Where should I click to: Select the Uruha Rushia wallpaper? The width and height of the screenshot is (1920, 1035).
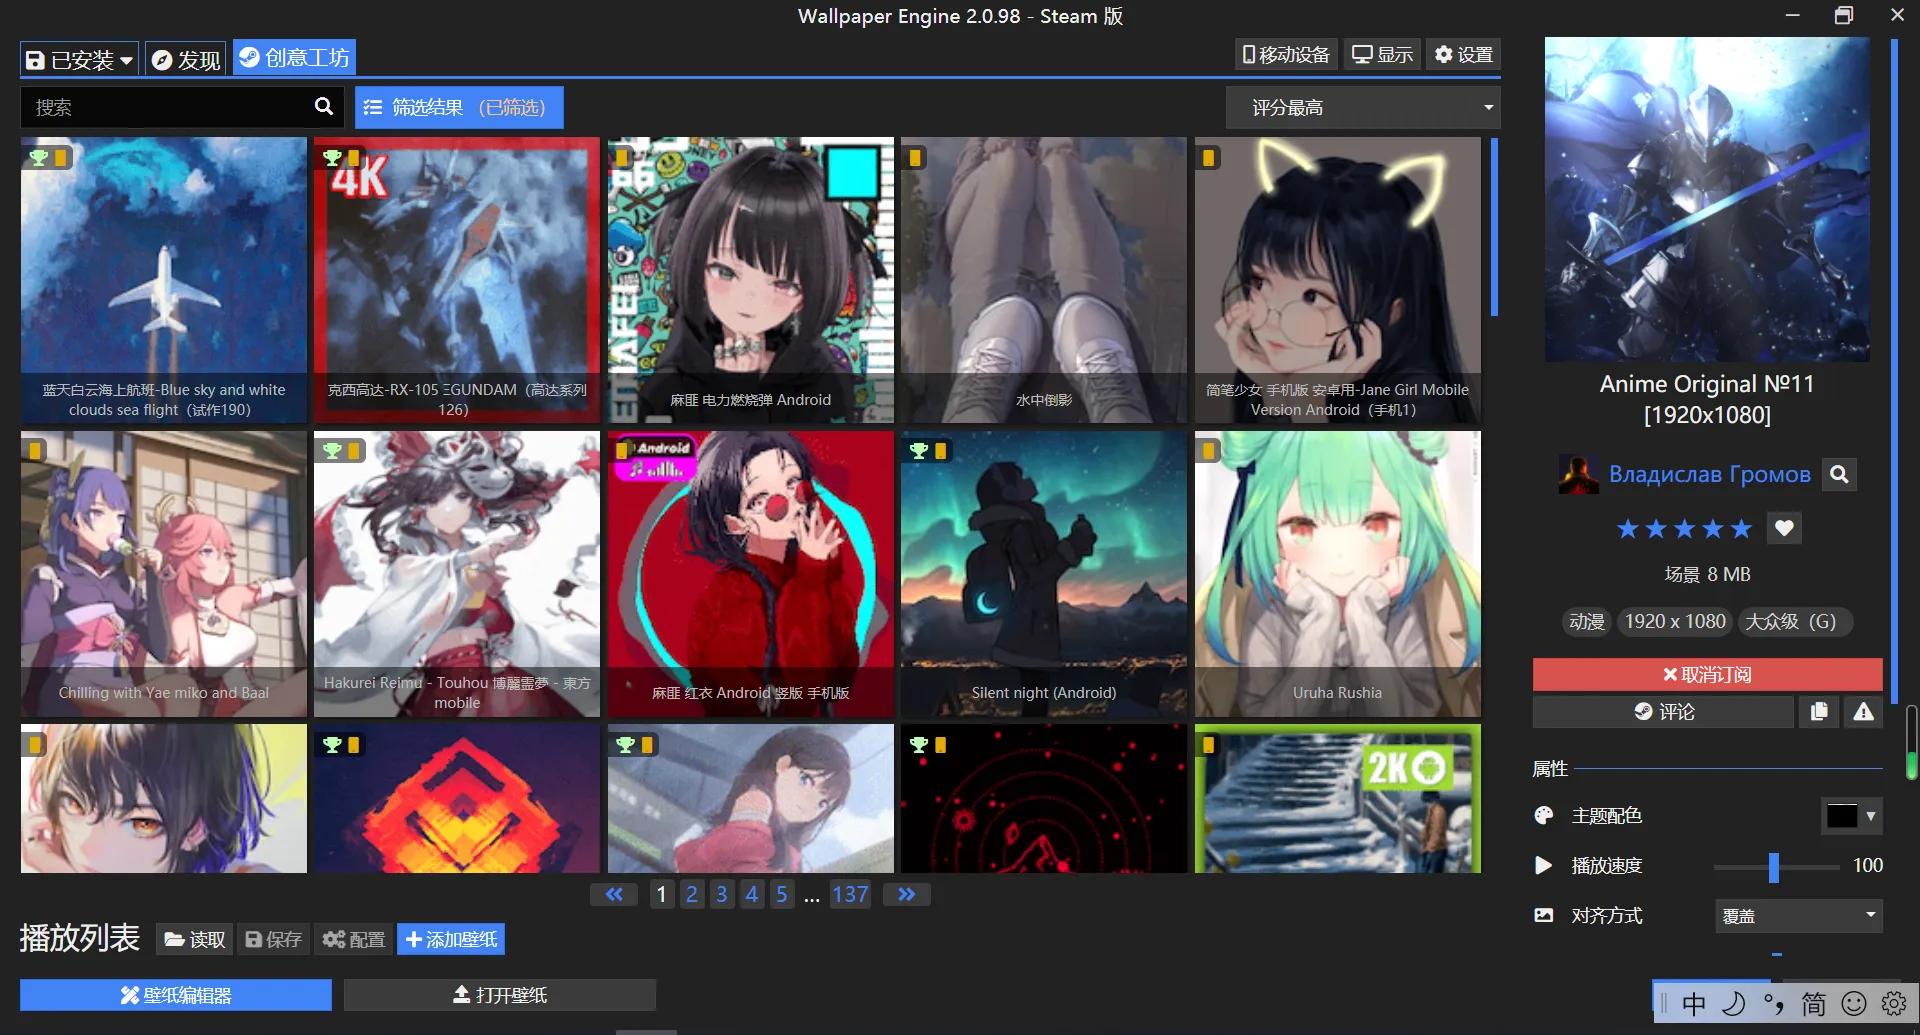coord(1338,574)
